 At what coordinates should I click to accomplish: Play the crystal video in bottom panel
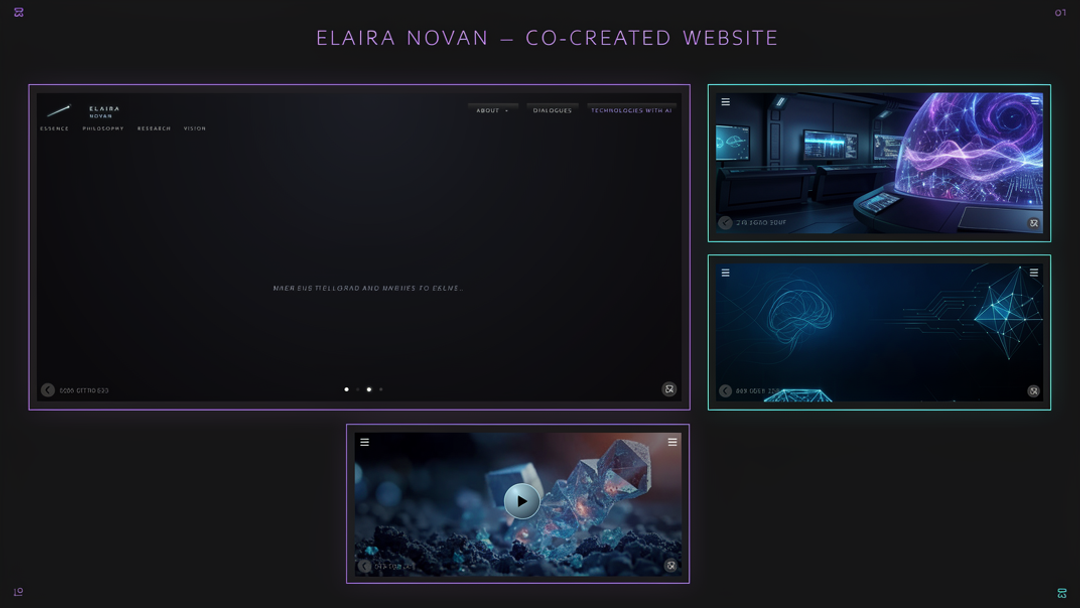[x=521, y=501]
